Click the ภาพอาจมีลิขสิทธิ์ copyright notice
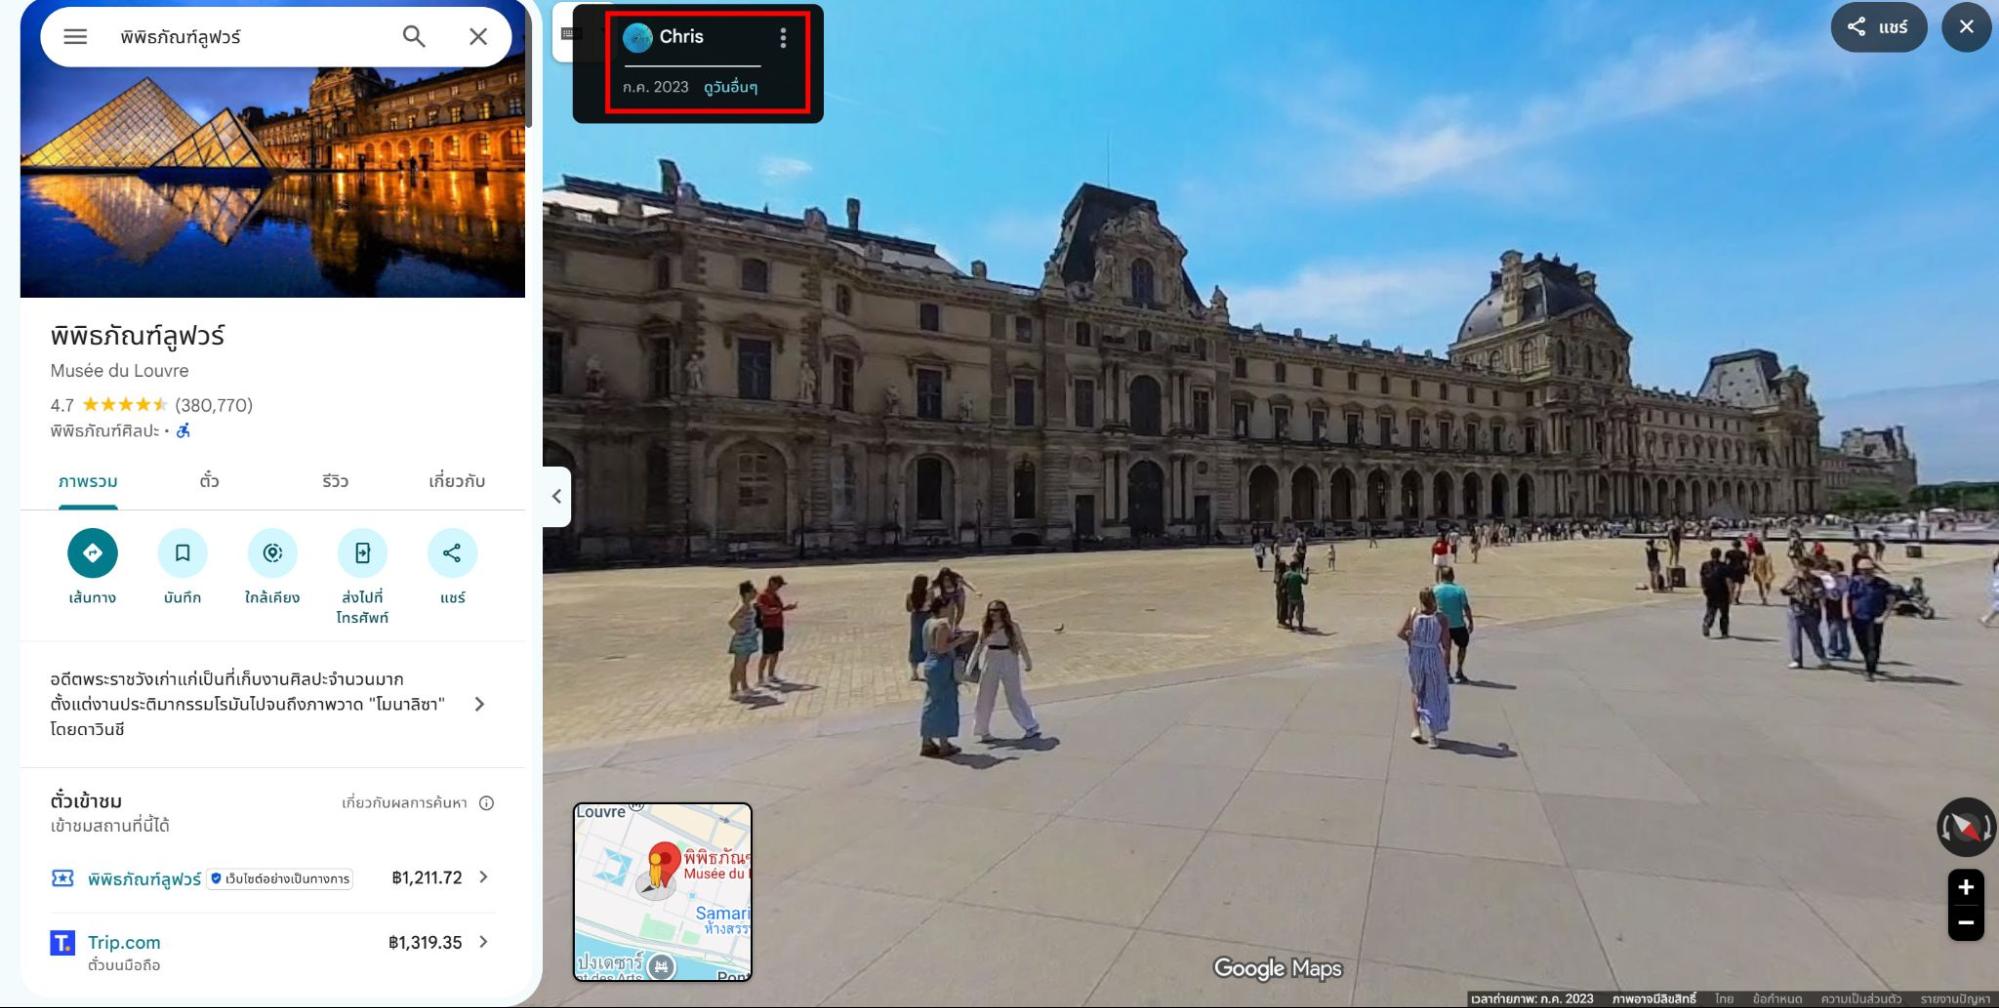The width and height of the screenshot is (1999, 1008). 1653,999
